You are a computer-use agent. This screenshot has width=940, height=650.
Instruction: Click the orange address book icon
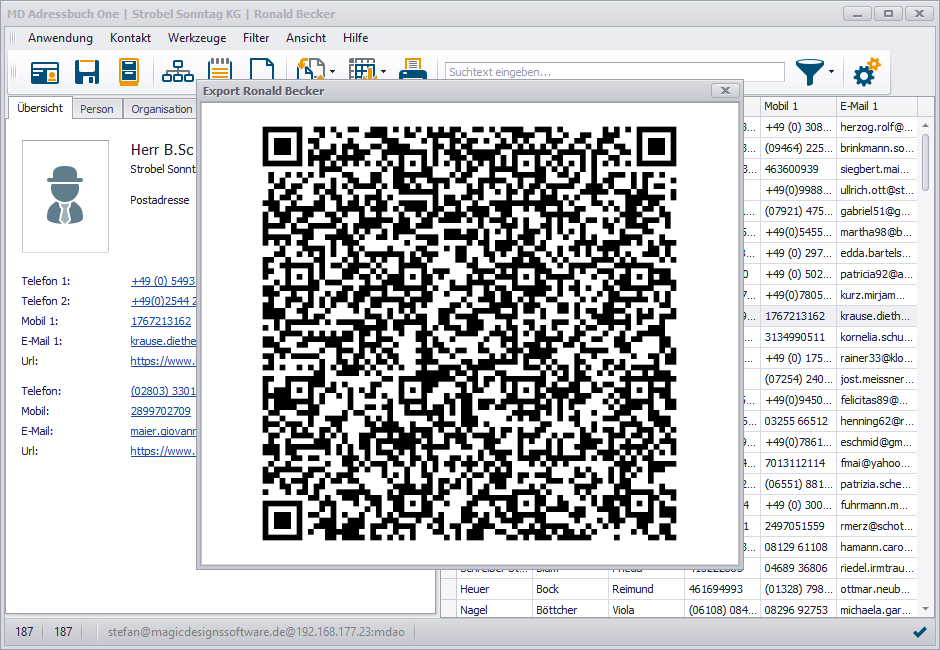click(129, 72)
